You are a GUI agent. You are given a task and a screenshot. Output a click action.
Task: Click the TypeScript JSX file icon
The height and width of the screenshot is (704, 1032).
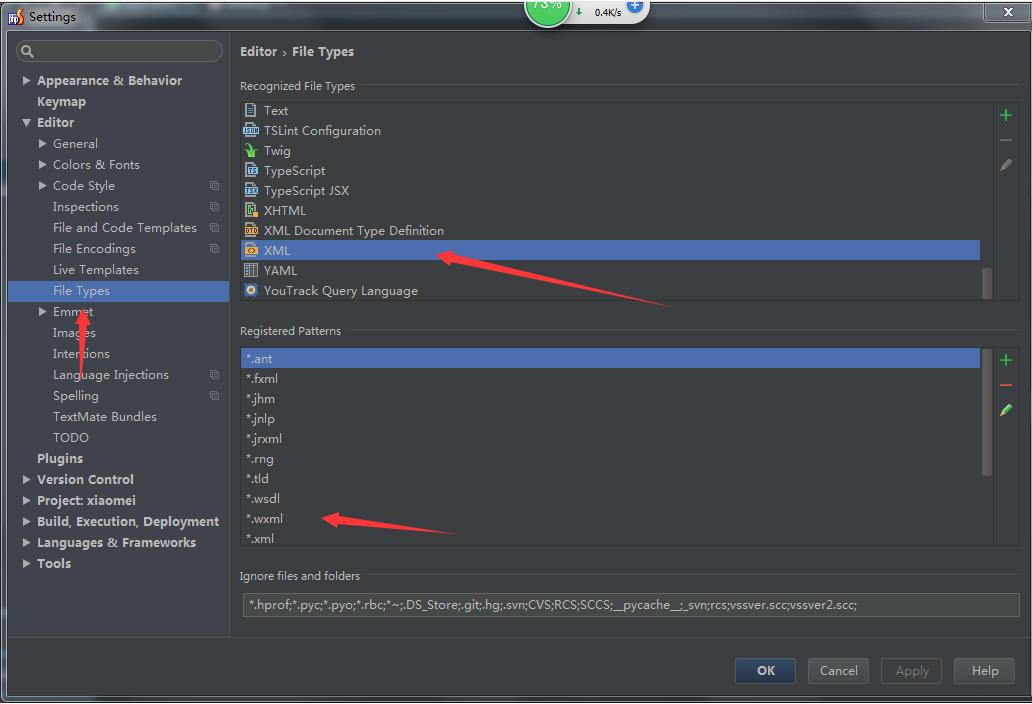pos(251,191)
